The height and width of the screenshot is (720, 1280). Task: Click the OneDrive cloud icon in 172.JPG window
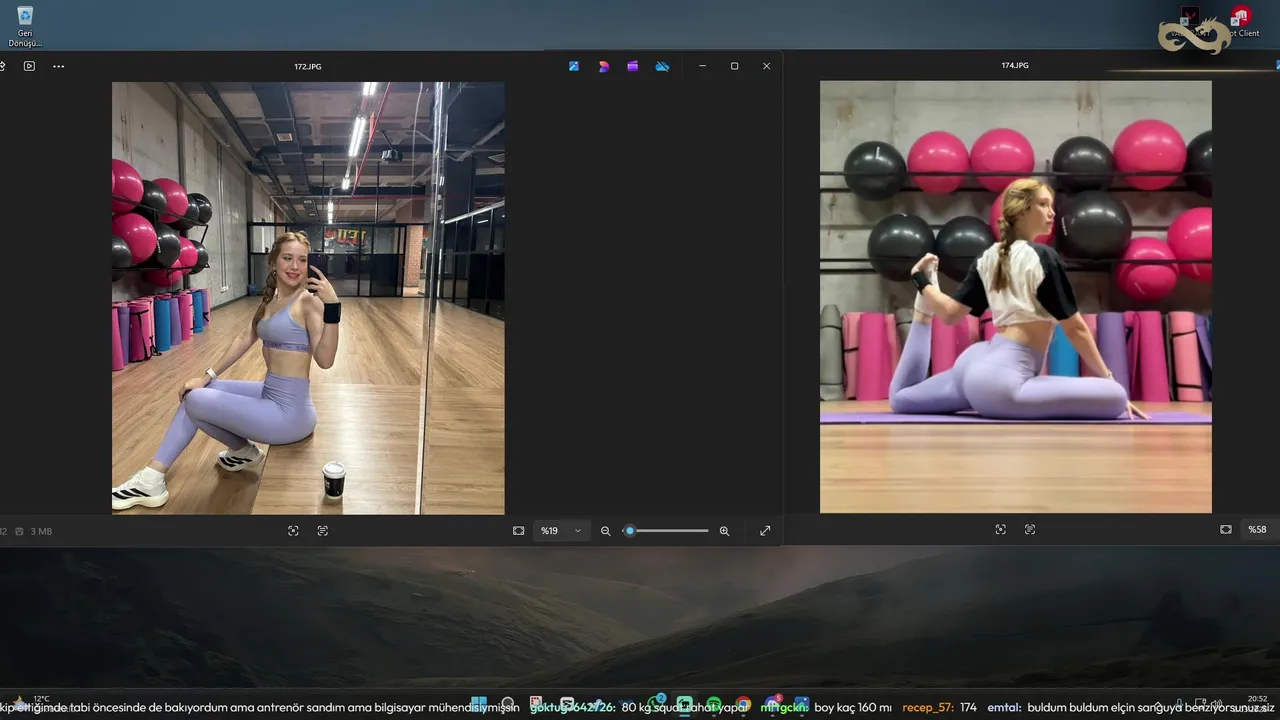pos(662,66)
